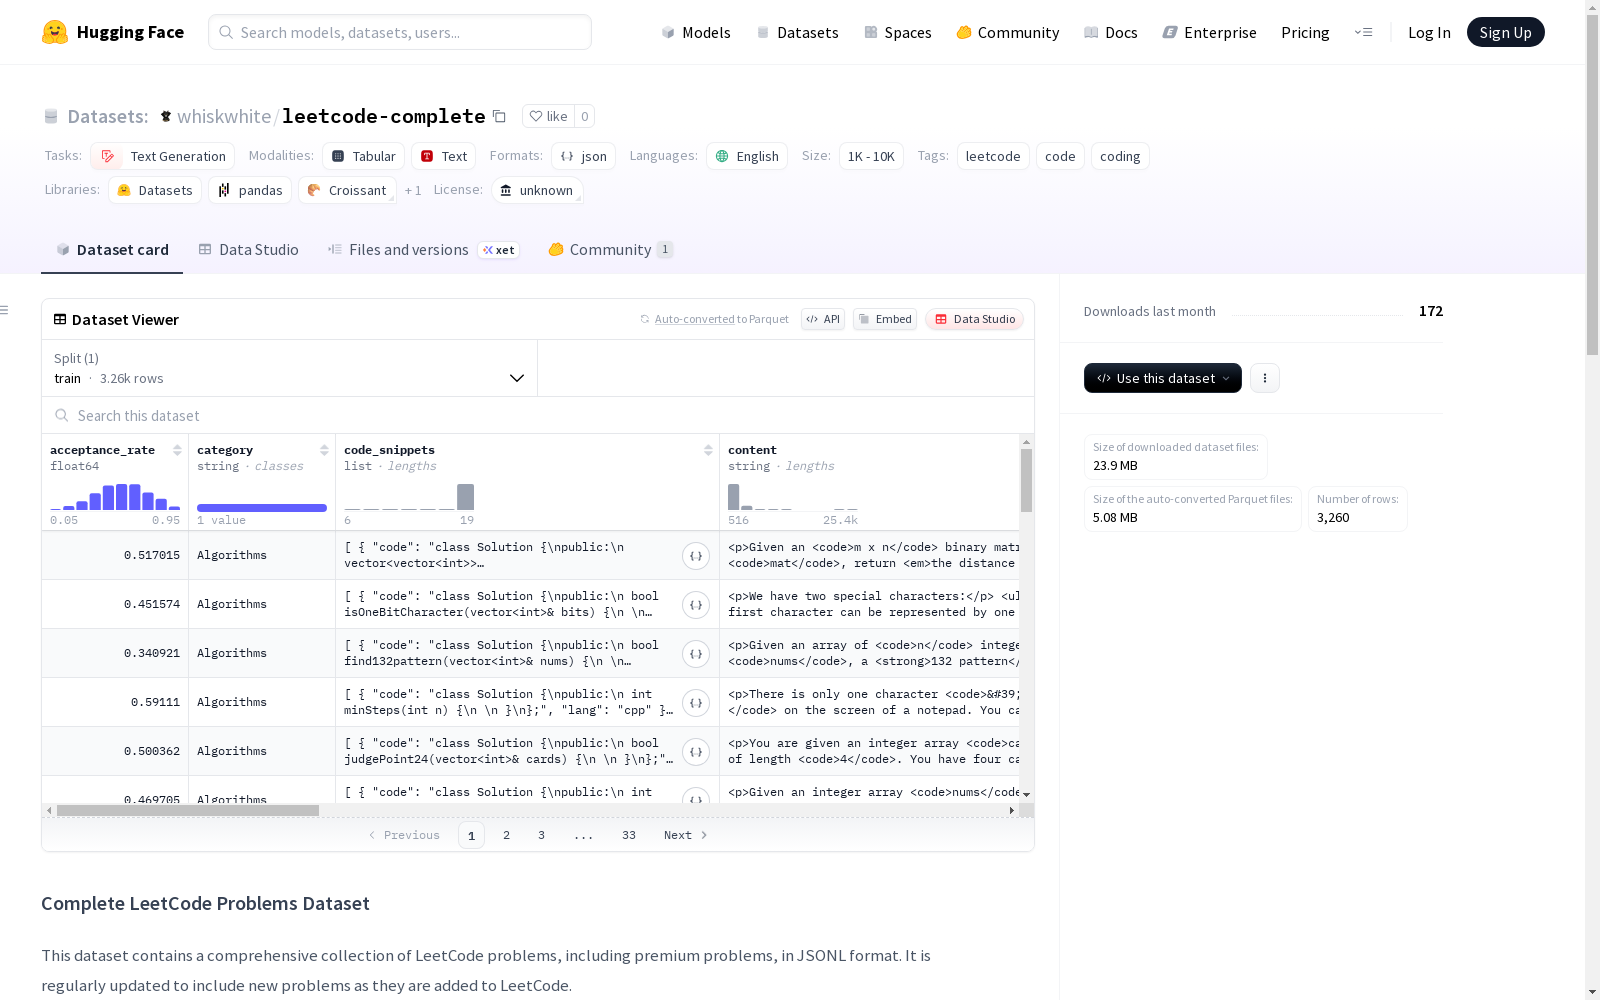Click the table vertical scrollbar thumb
The width and height of the screenshot is (1600, 1000).
point(1026,480)
